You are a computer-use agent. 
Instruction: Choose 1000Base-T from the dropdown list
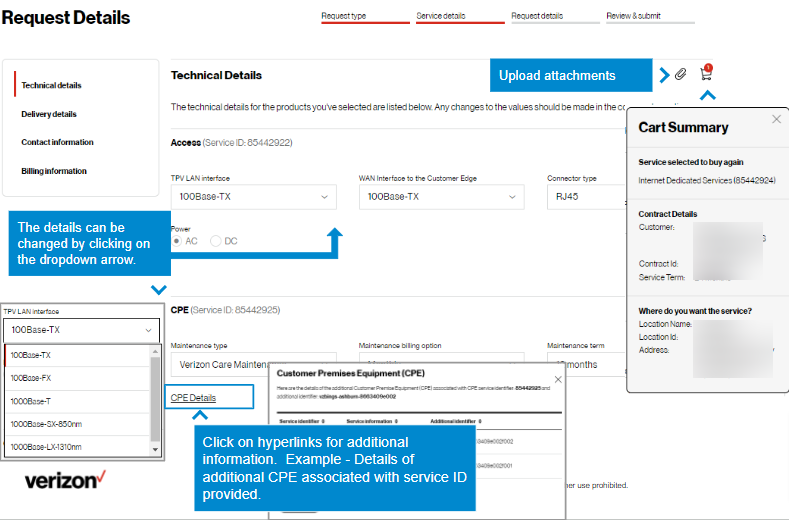[x=77, y=401]
